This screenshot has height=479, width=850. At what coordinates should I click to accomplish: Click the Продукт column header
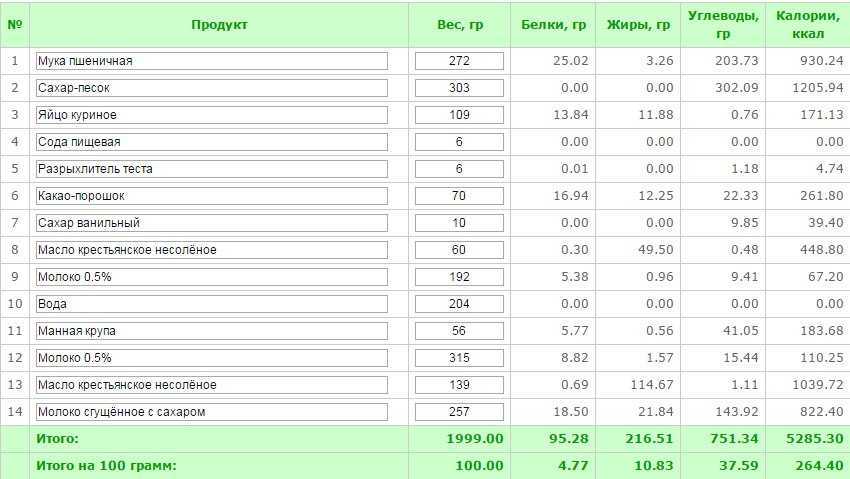tap(219, 24)
